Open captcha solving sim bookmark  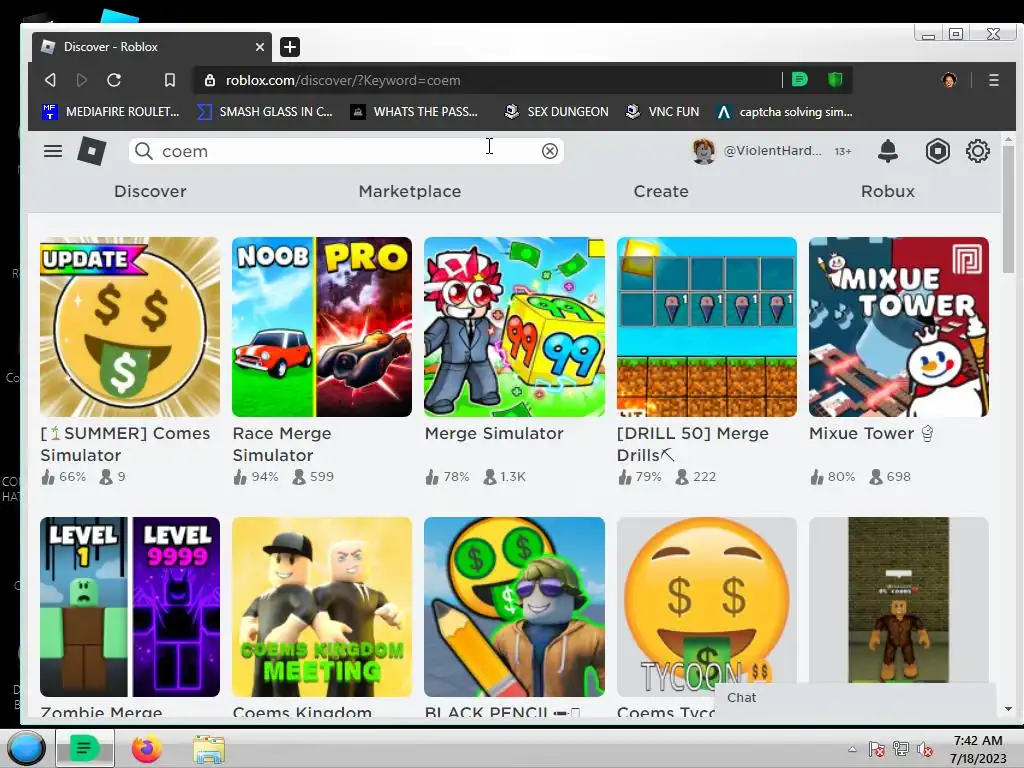(x=784, y=112)
